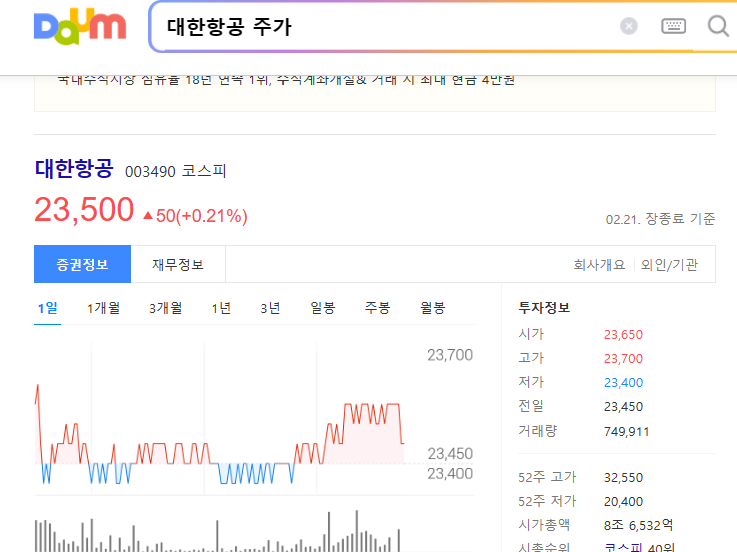Click the 52주 고가 value 32,550

[623, 478]
